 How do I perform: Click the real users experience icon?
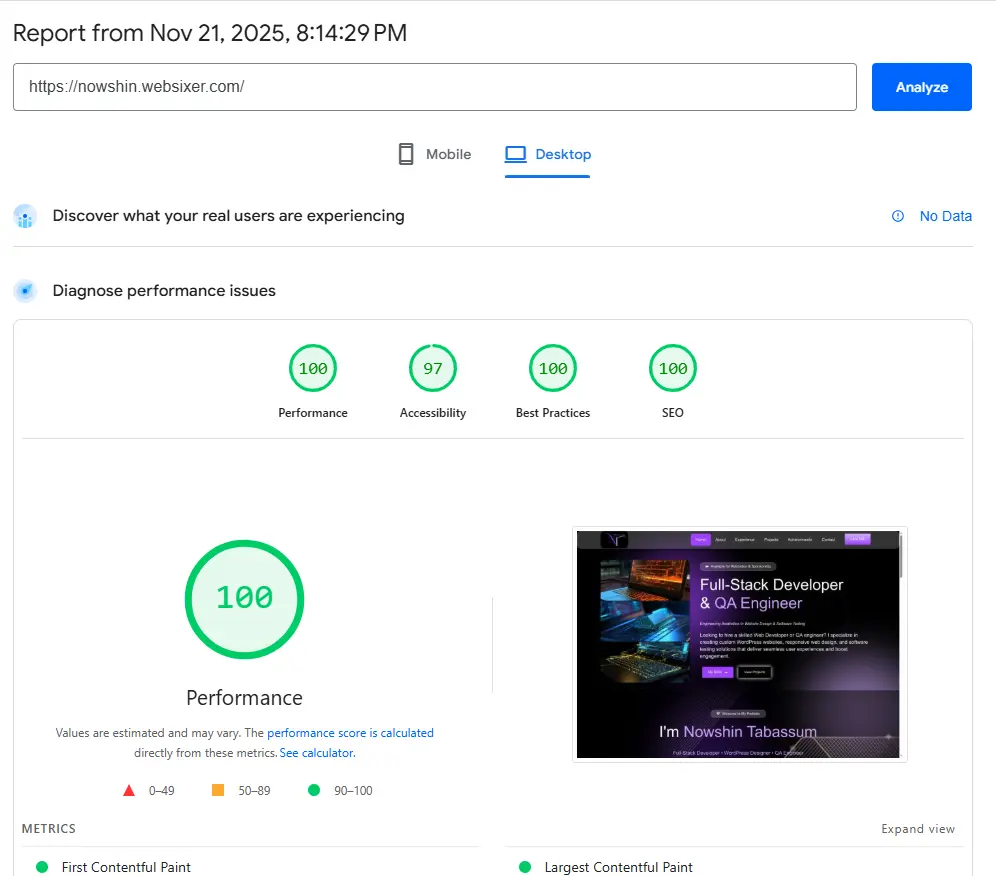pos(25,216)
